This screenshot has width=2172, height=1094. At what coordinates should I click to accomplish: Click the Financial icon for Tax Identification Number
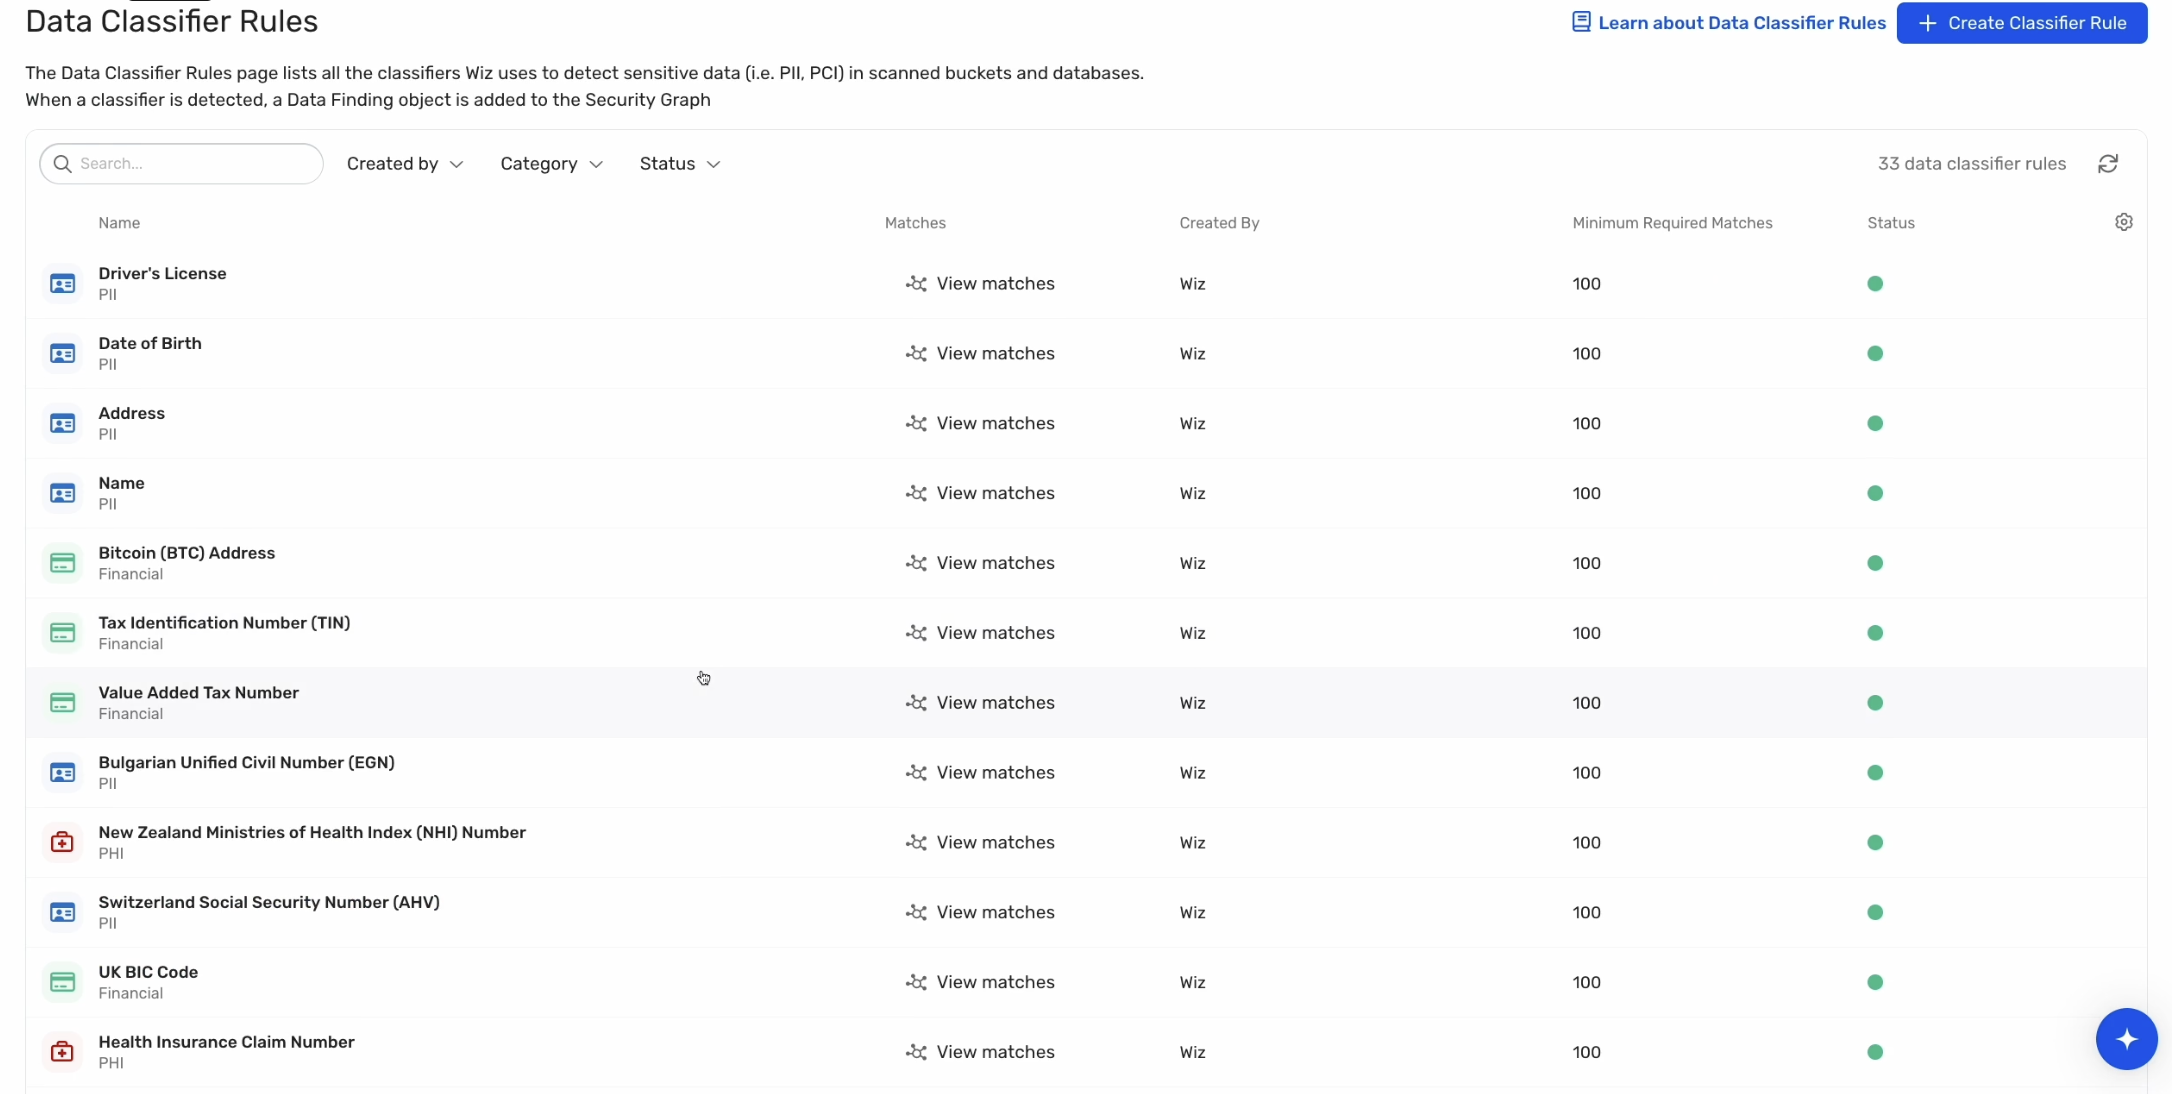(x=62, y=633)
